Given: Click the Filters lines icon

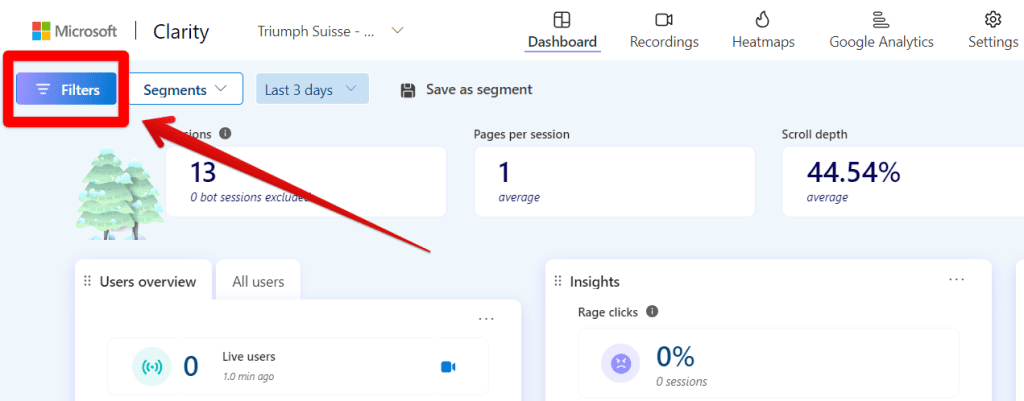Looking at the screenshot, I should [x=43, y=89].
